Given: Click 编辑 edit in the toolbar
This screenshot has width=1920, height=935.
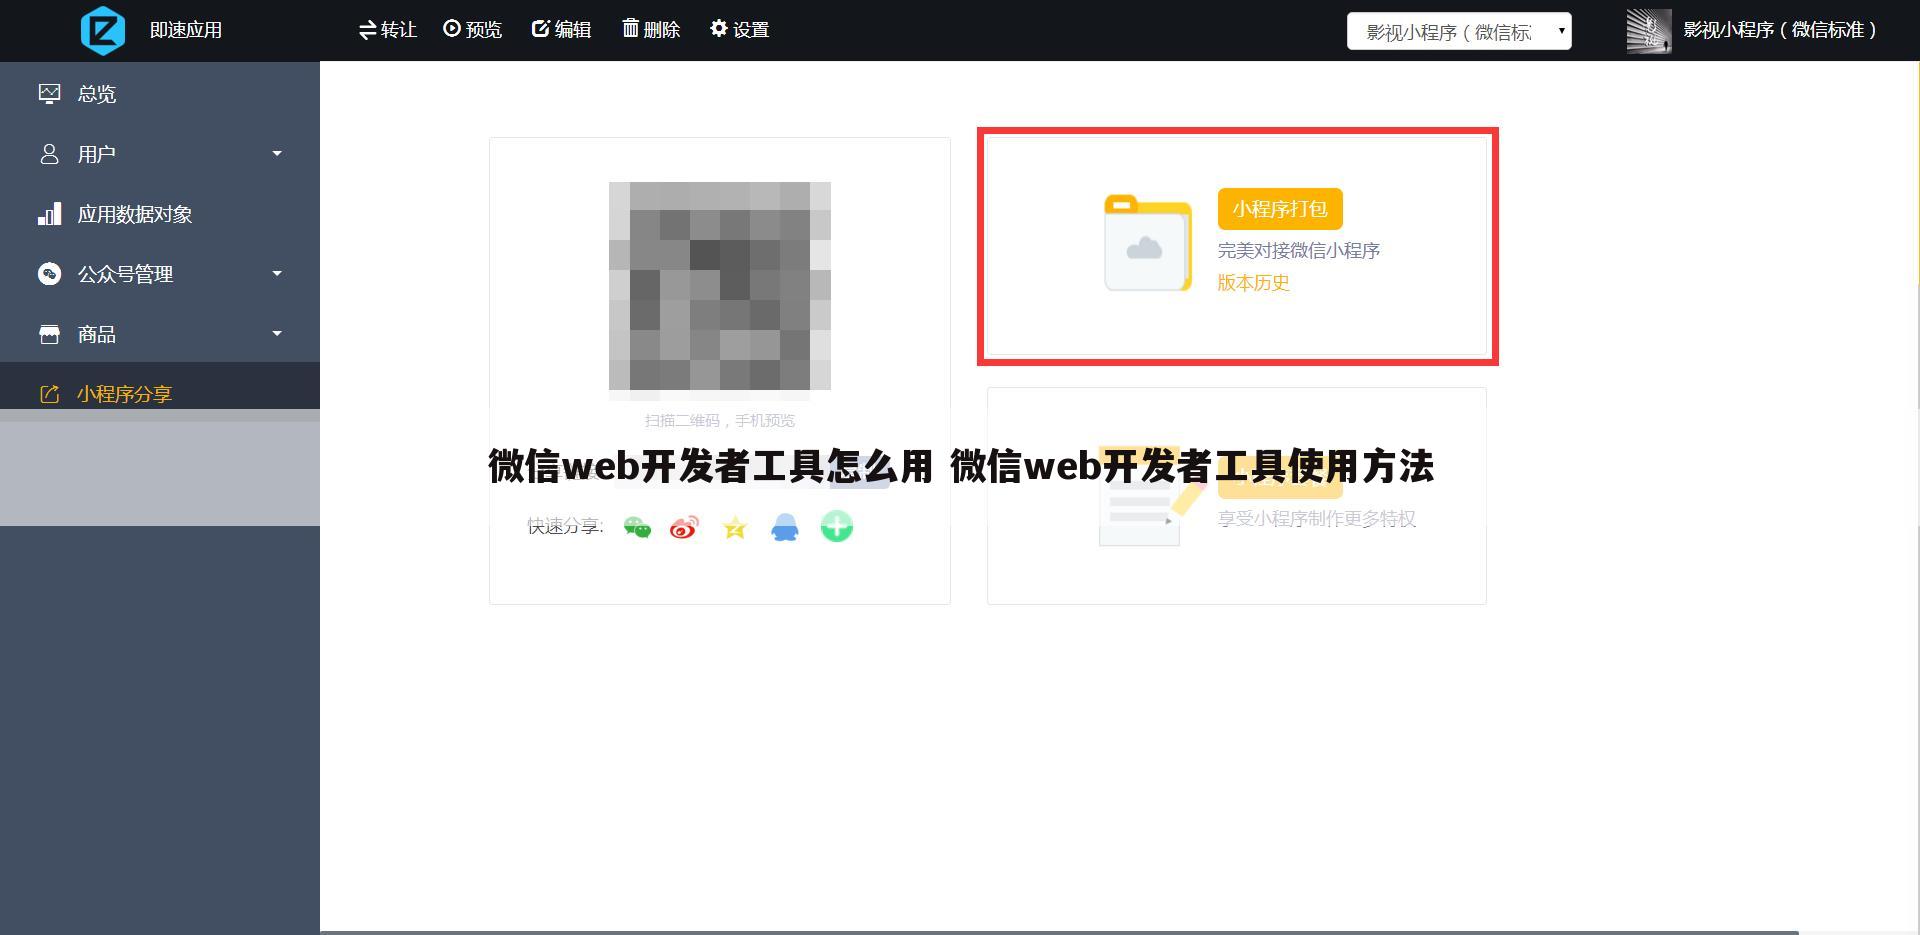Looking at the screenshot, I should [x=561, y=30].
